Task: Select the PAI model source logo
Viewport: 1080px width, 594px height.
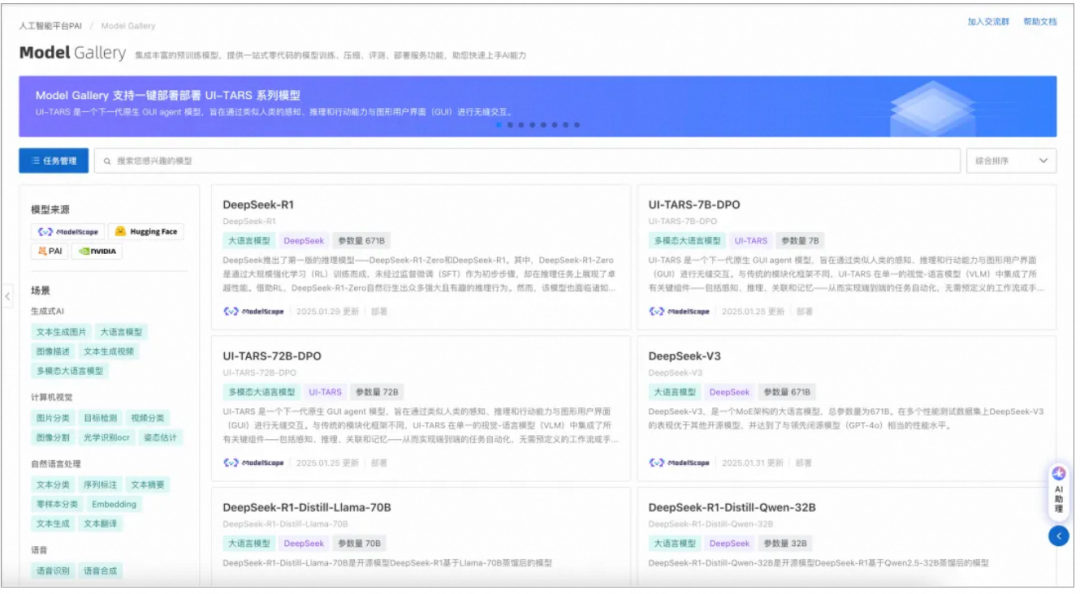Action: [49, 251]
